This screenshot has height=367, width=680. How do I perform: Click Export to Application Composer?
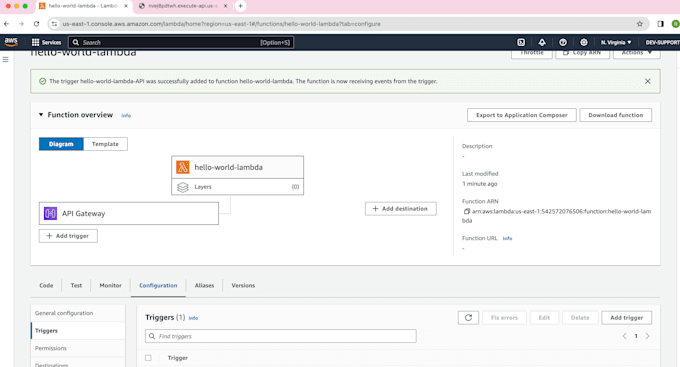522,115
